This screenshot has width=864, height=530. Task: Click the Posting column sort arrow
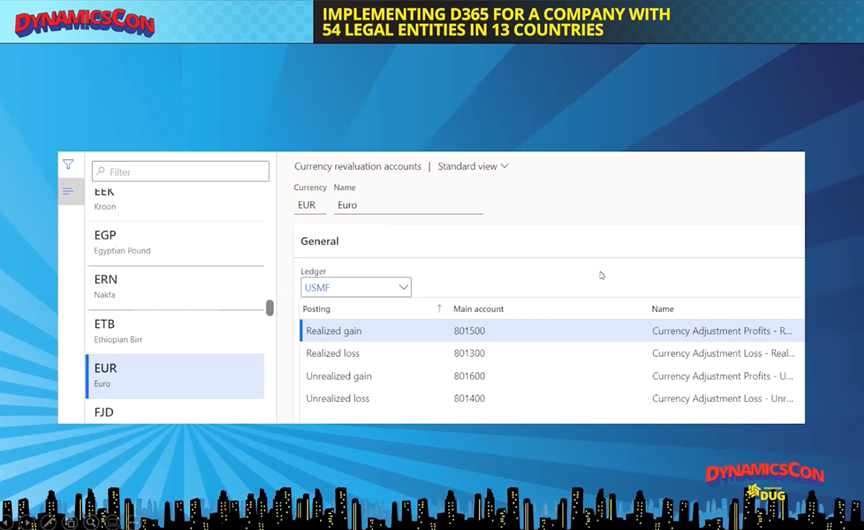click(x=439, y=309)
